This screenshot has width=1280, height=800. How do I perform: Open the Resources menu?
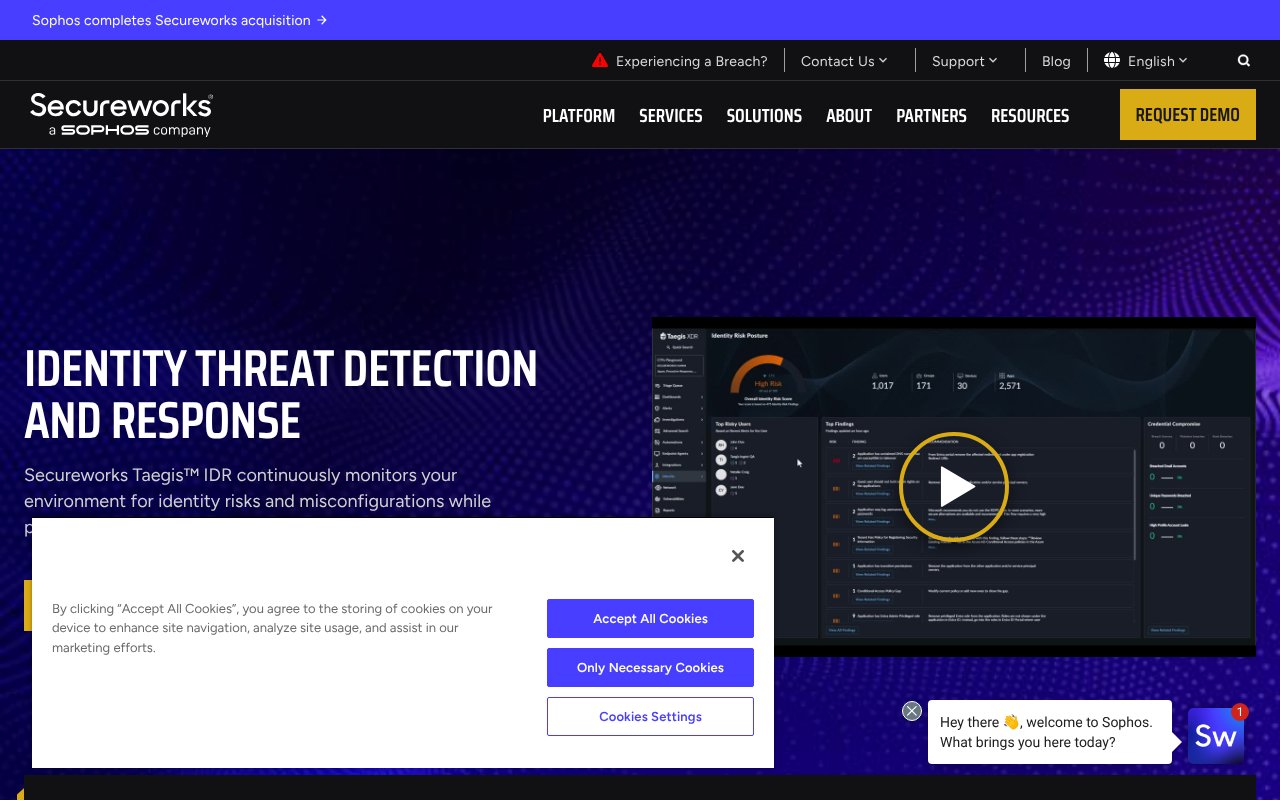click(1030, 115)
